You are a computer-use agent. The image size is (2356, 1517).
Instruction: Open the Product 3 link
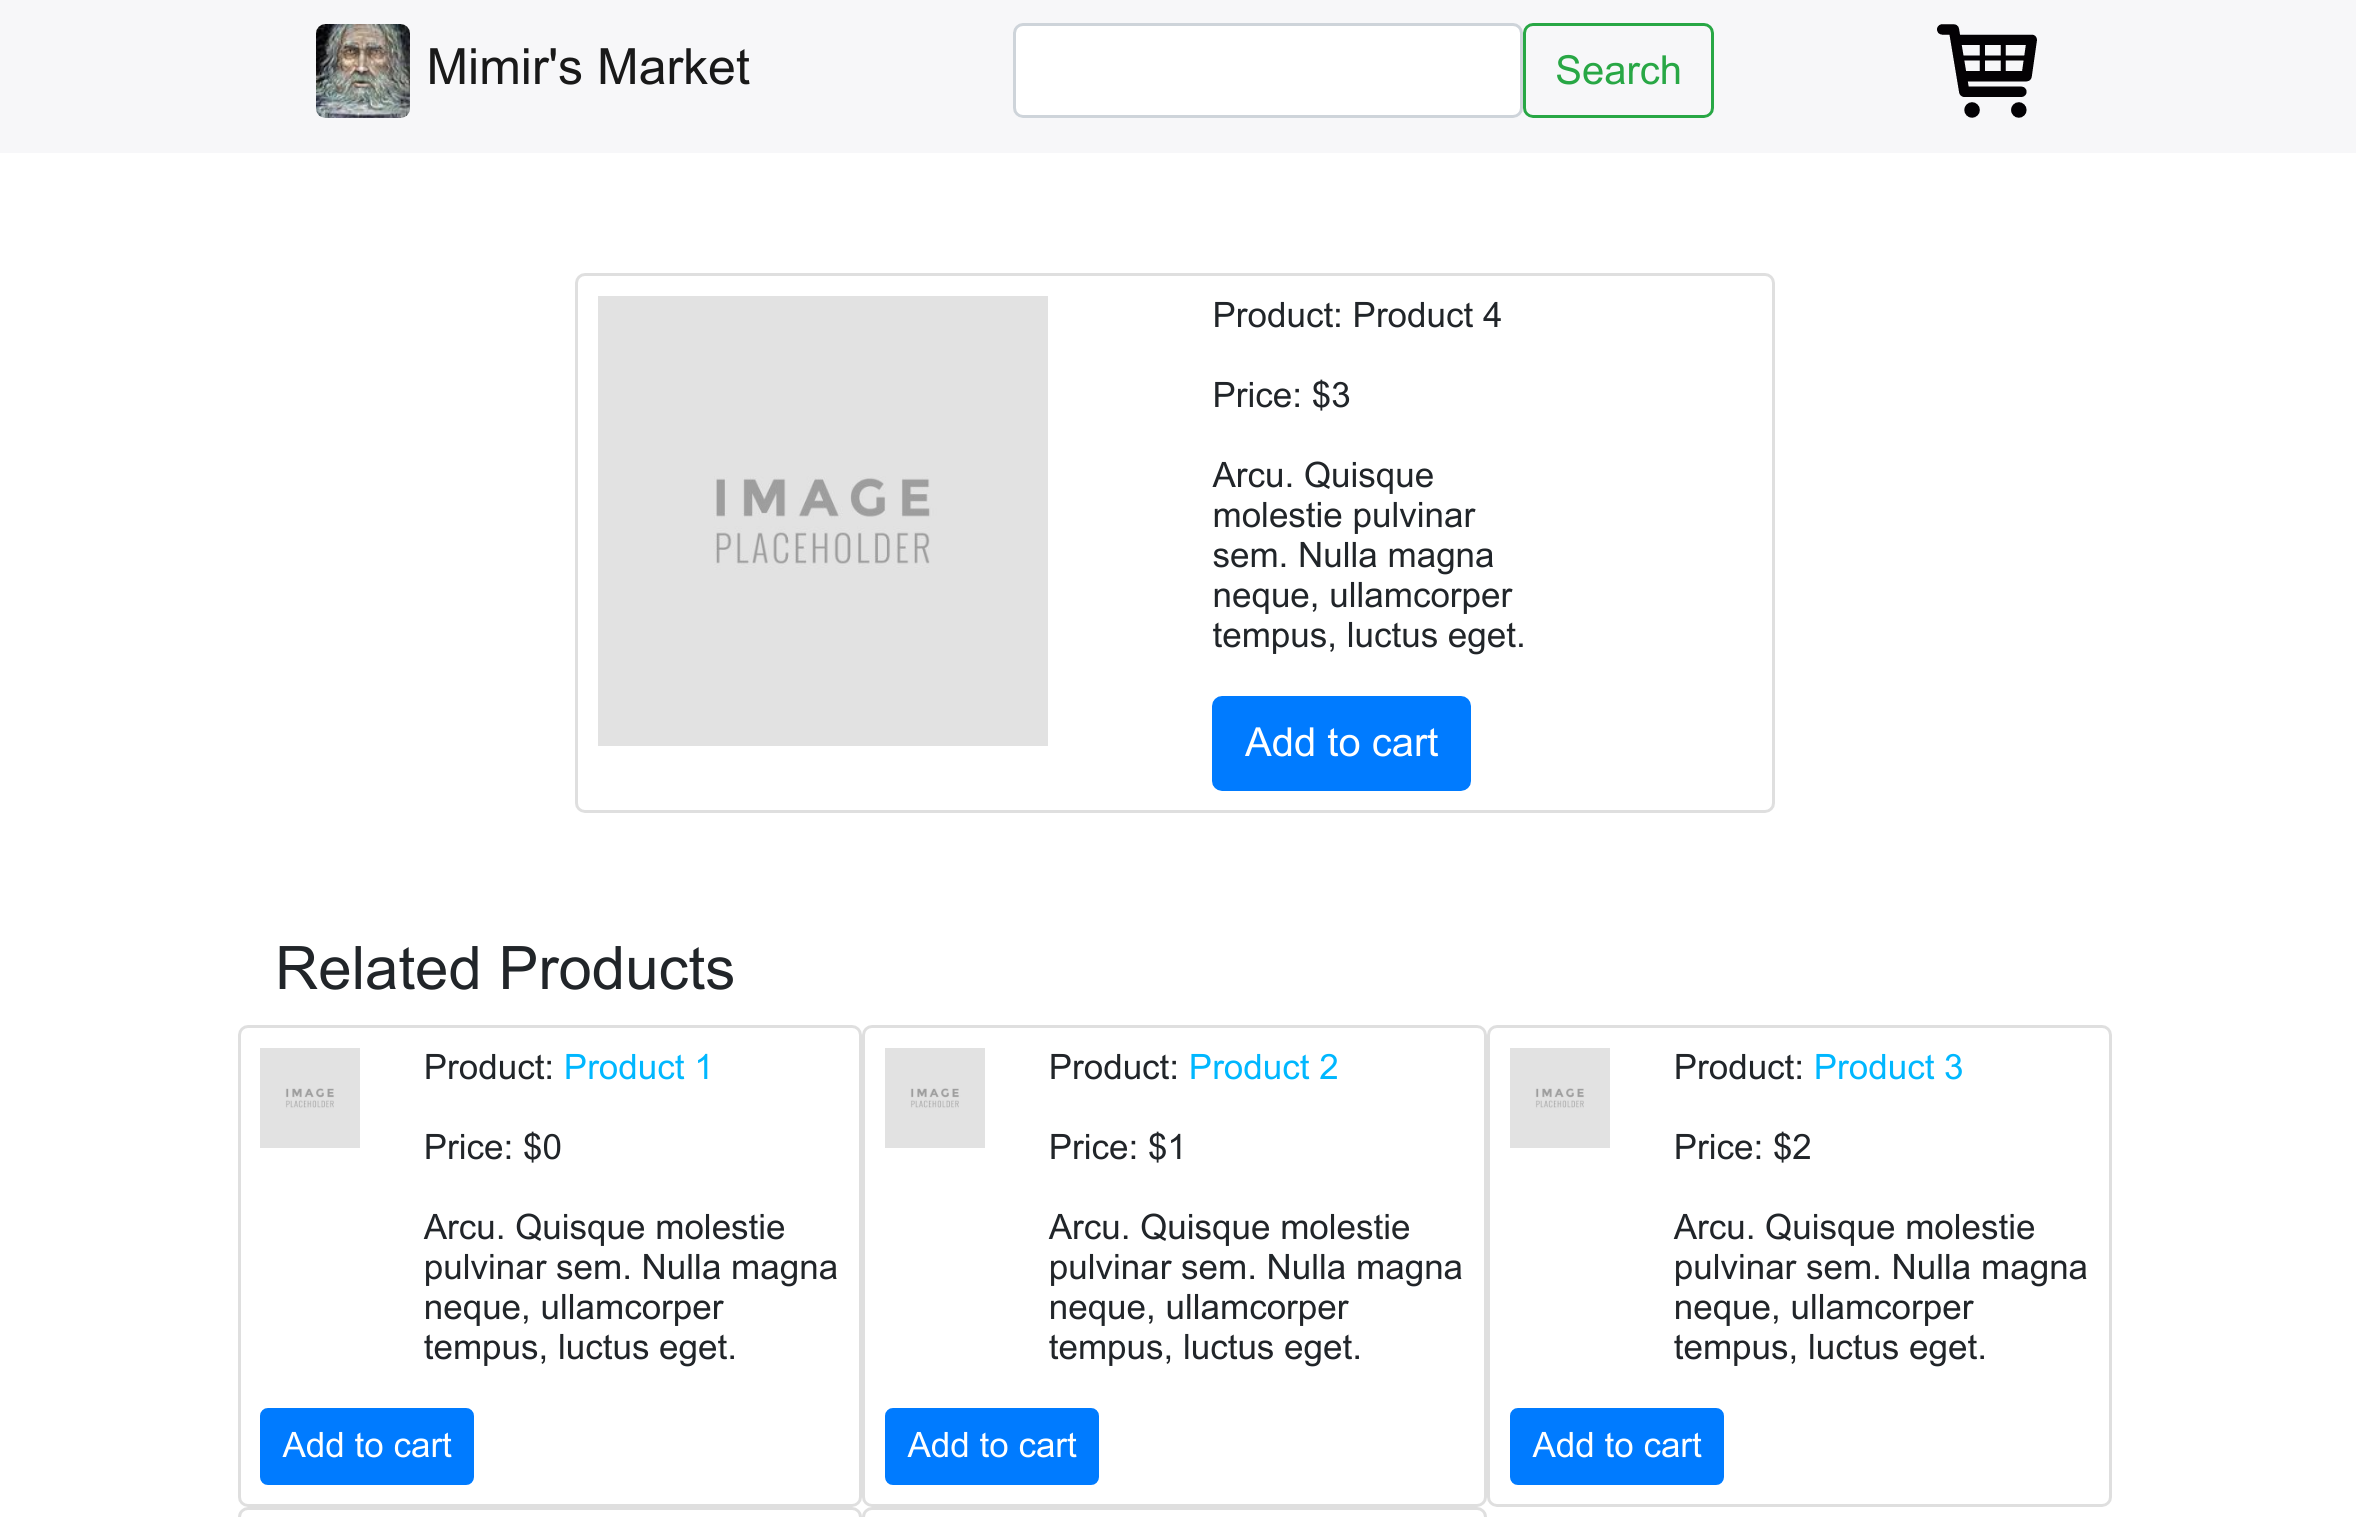pyautogui.click(x=1887, y=1067)
